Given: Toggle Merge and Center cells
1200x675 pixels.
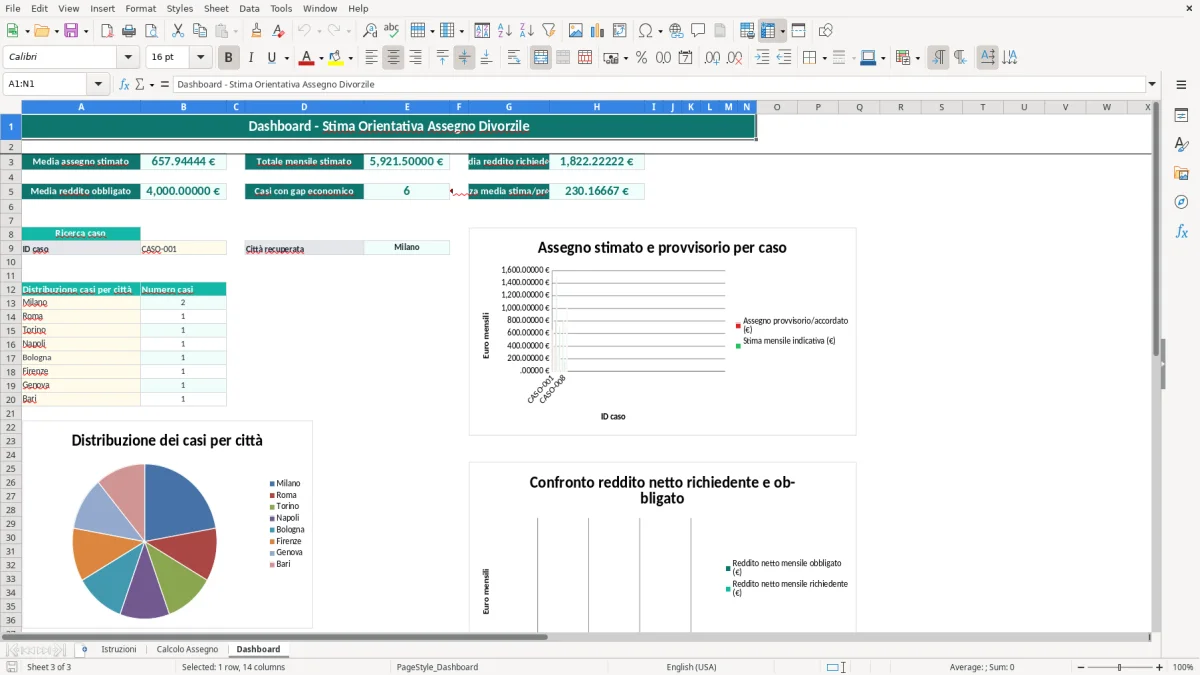Looking at the screenshot, I should coord(541,58).
